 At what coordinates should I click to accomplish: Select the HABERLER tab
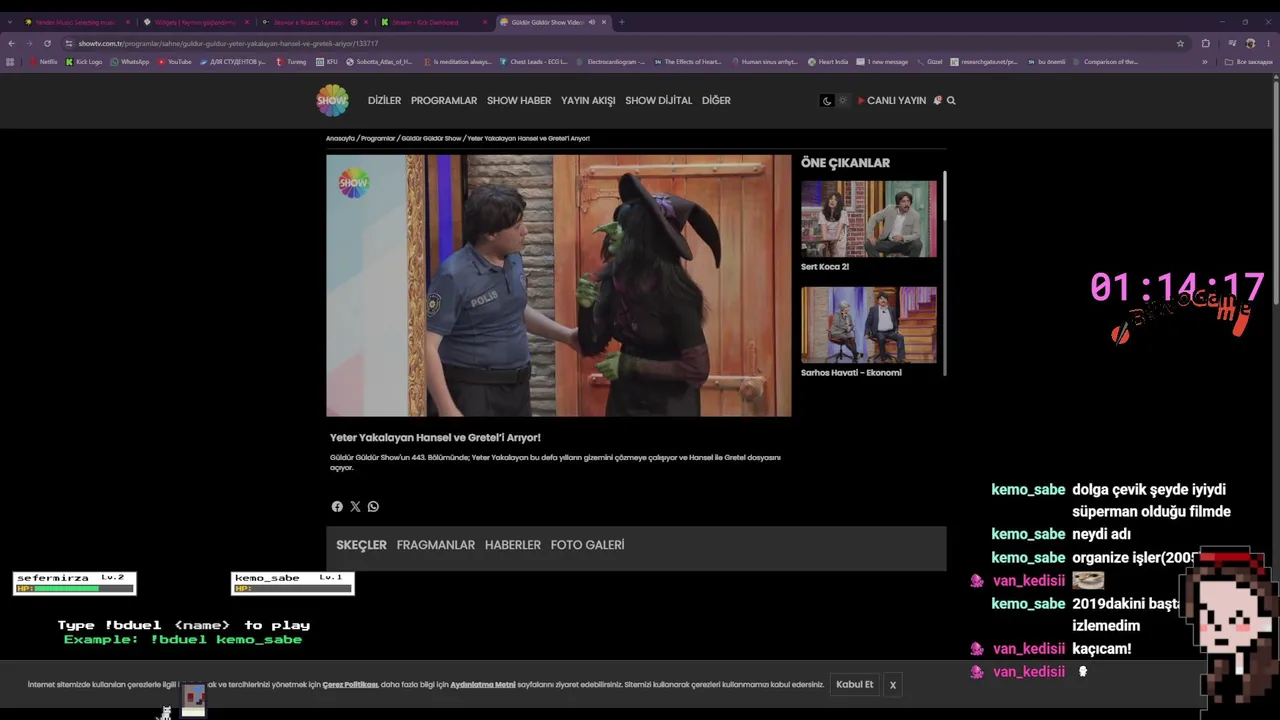pyautogui.click(x=513, y=545)
